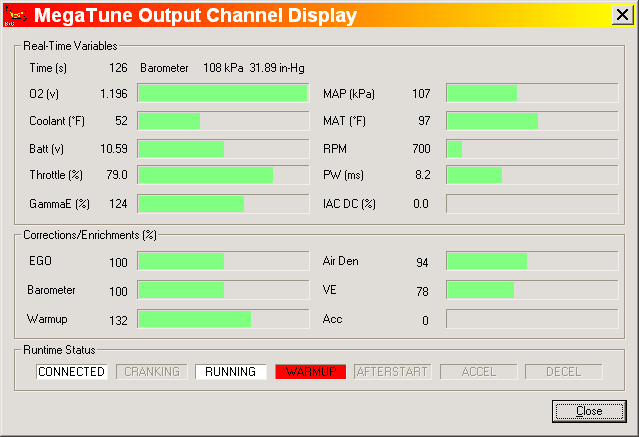Click the AFTERSTART status indicator

click(x=392, y=372)
